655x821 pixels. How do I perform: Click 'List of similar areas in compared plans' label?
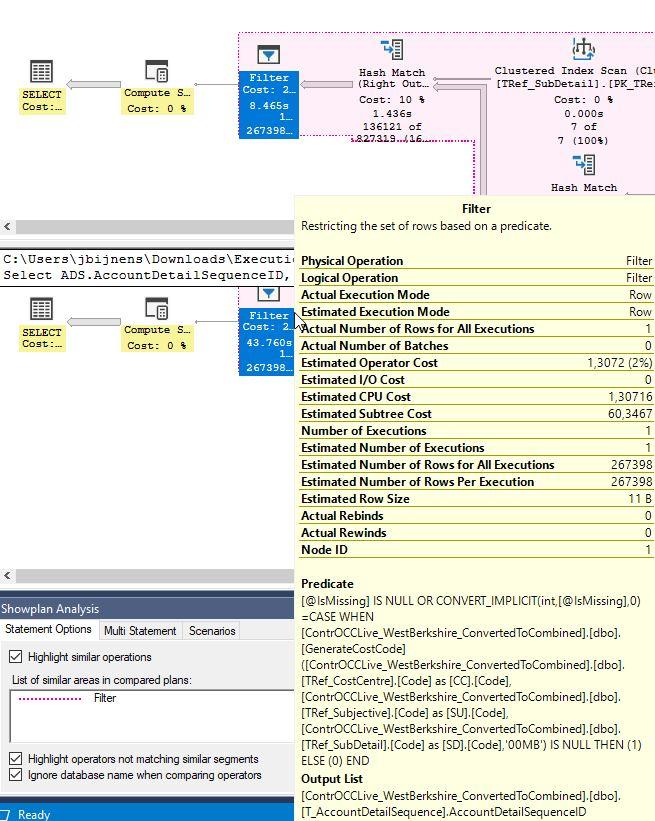point(102,680)
